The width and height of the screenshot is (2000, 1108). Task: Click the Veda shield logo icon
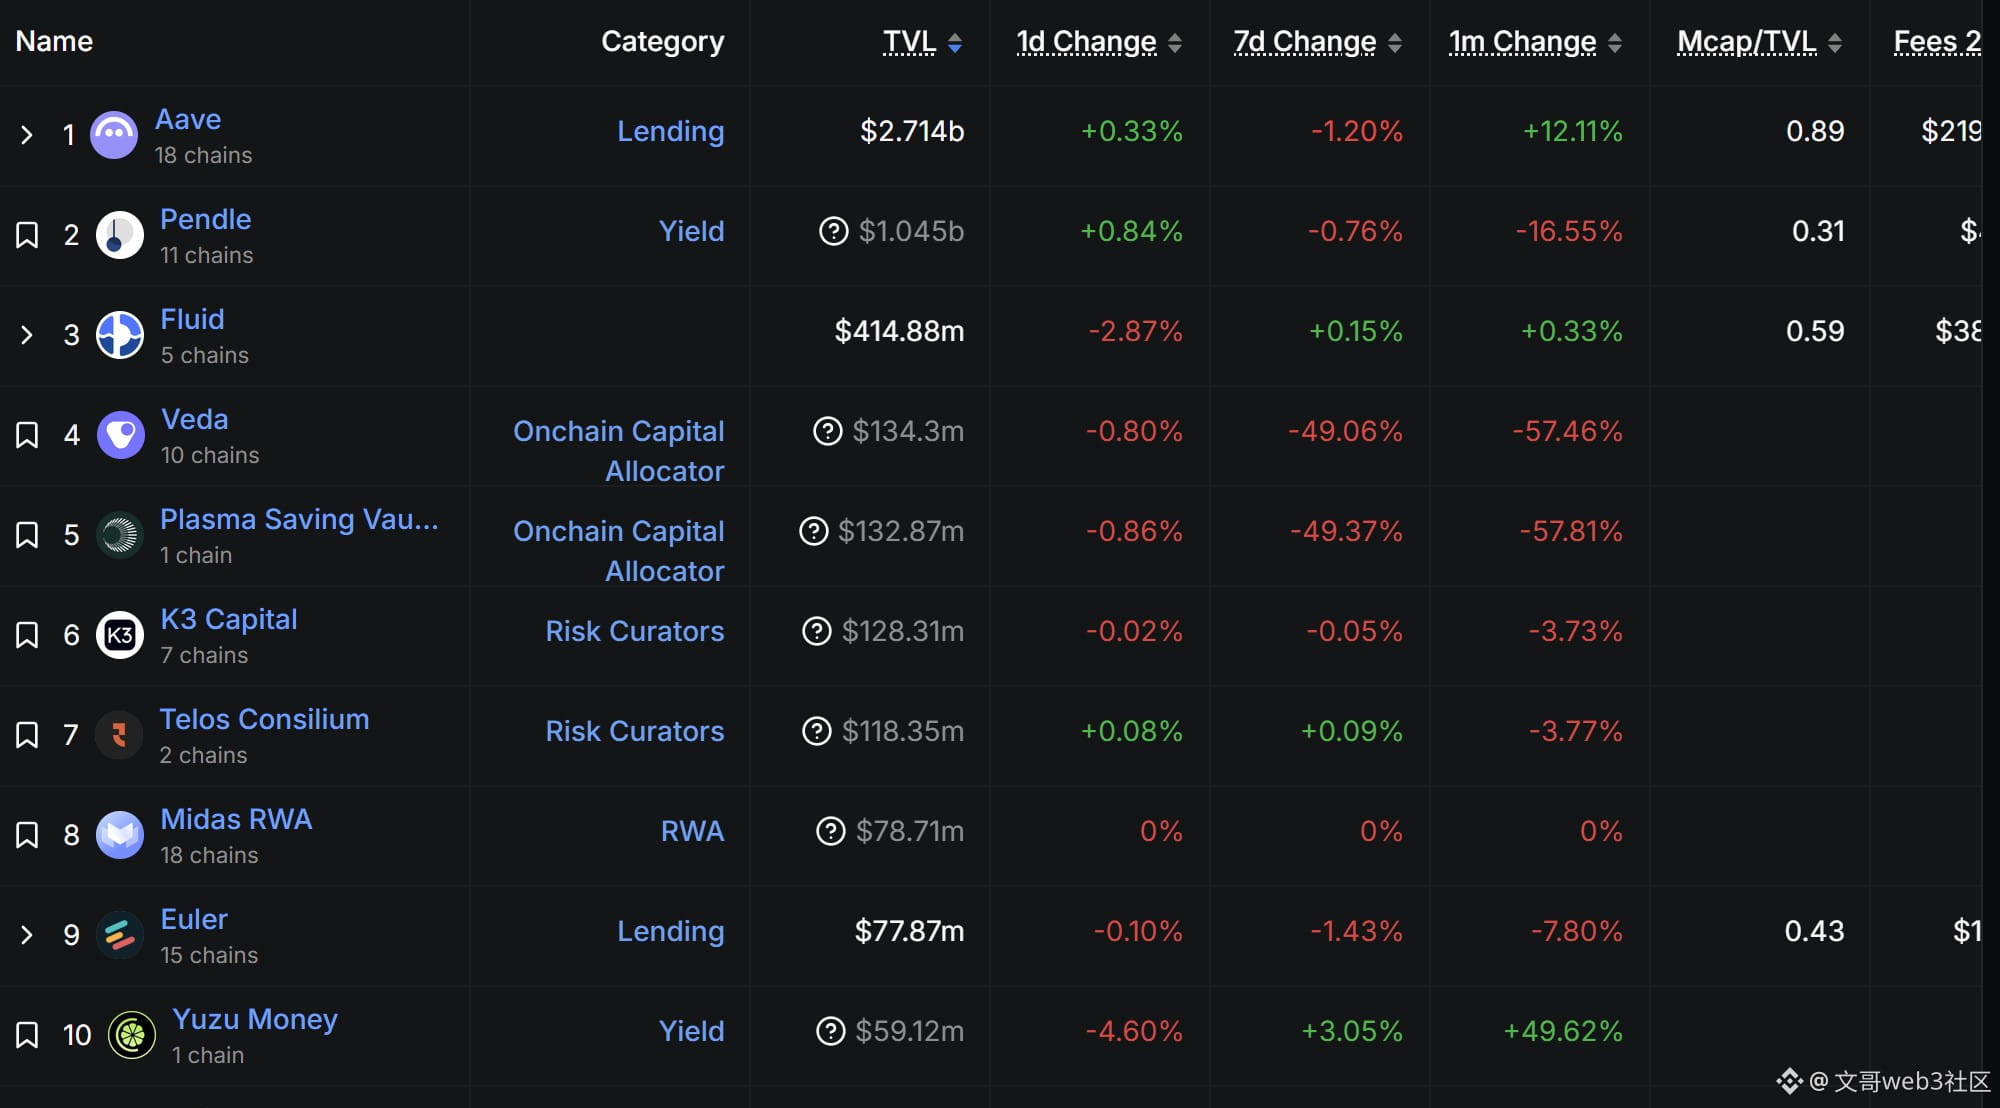click(120, 435)
